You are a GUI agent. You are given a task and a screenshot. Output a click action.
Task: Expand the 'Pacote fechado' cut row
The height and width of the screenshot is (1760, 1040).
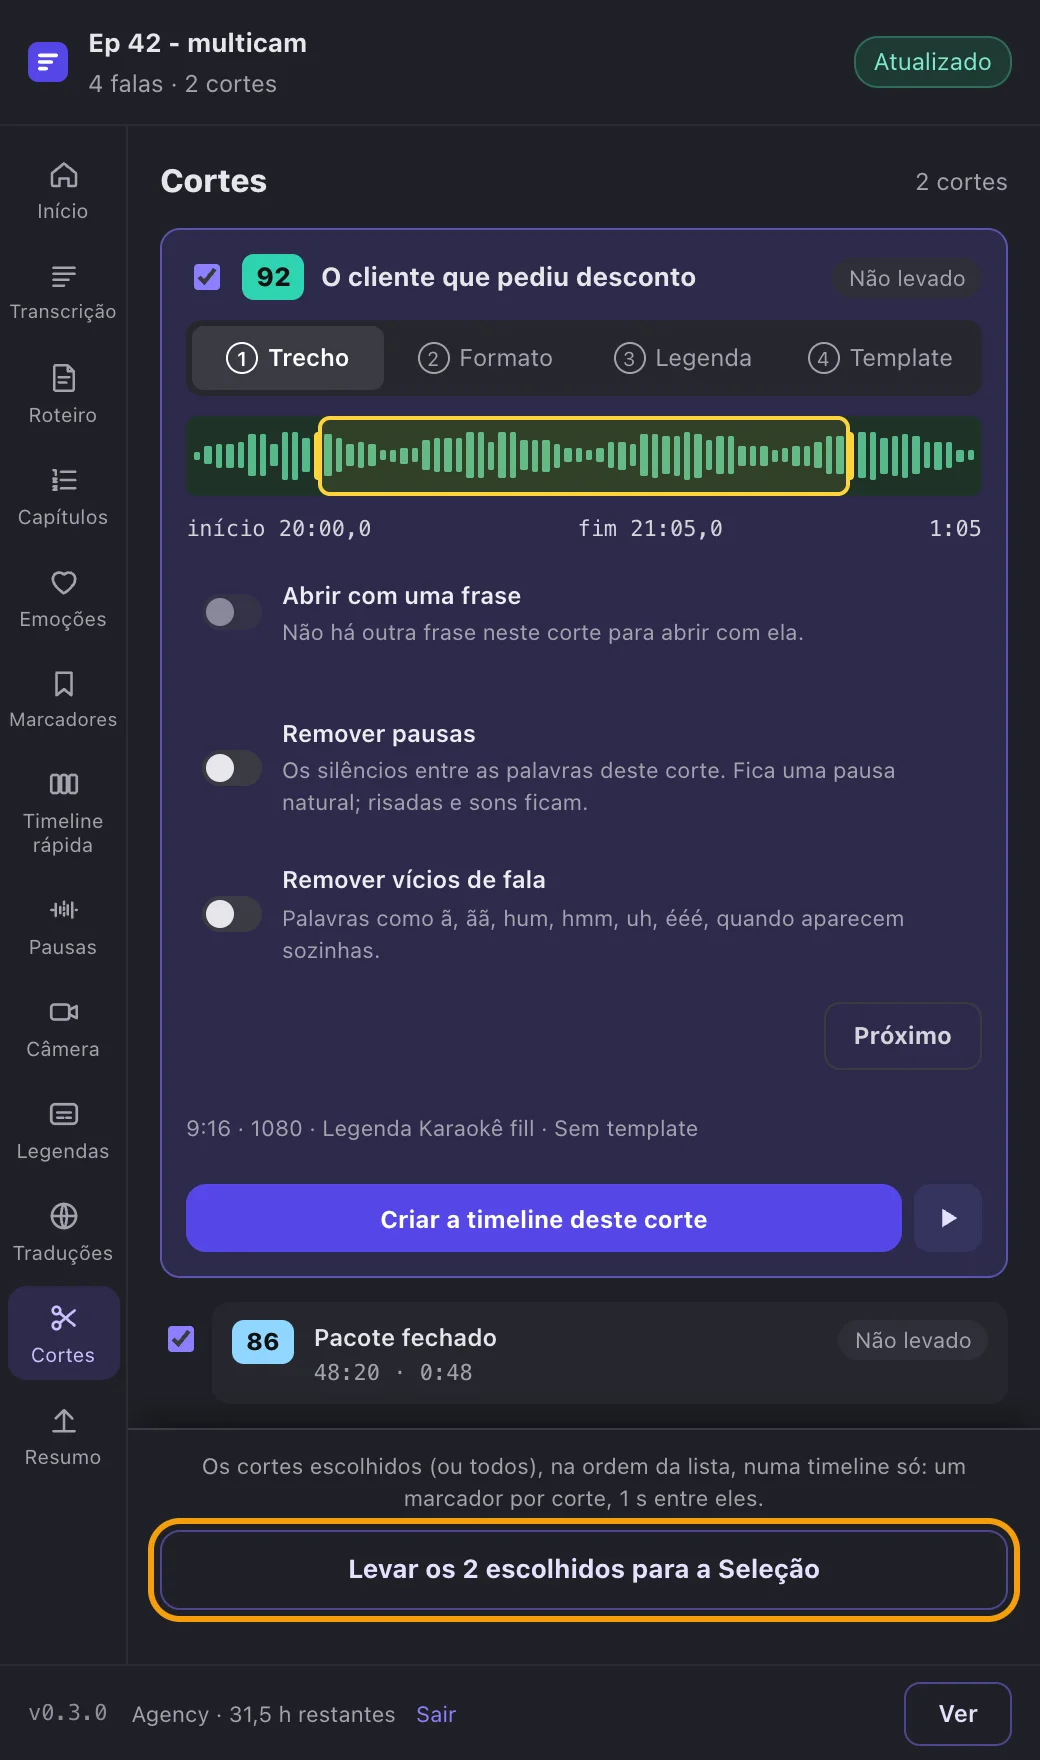(x=609, y=1353)
